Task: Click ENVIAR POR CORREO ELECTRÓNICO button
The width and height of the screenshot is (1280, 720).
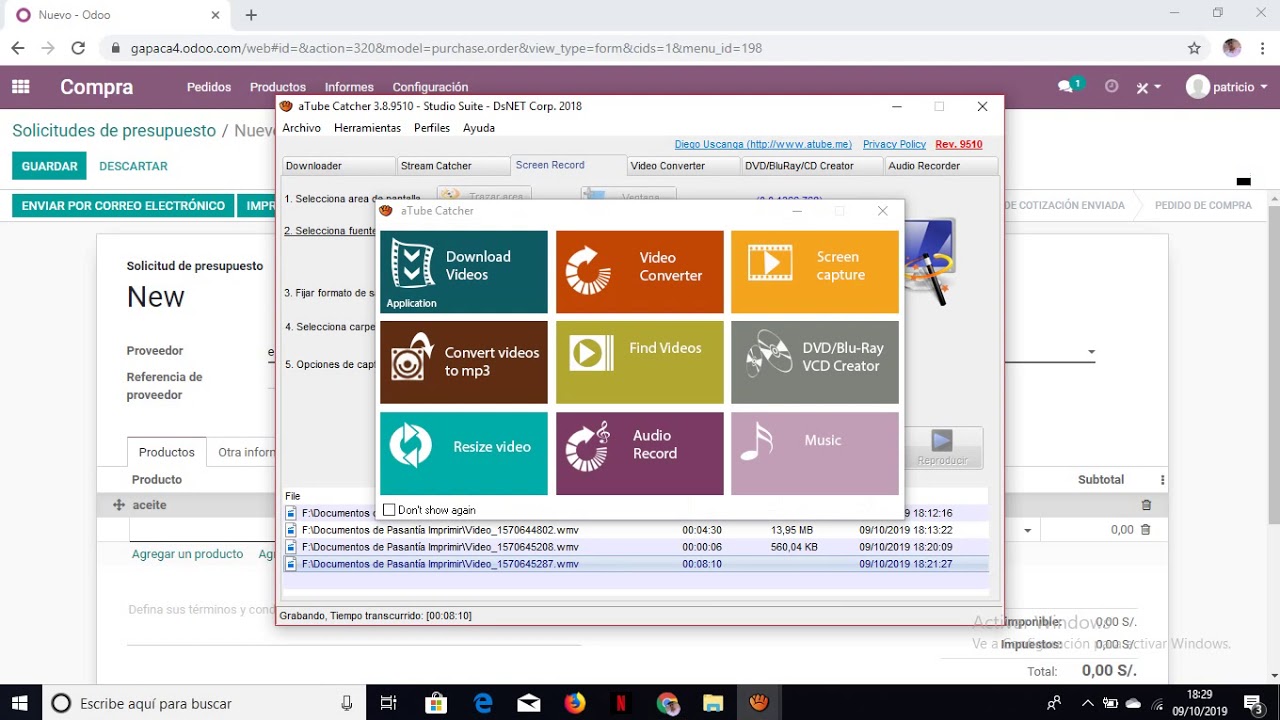Action: [123, 205]
